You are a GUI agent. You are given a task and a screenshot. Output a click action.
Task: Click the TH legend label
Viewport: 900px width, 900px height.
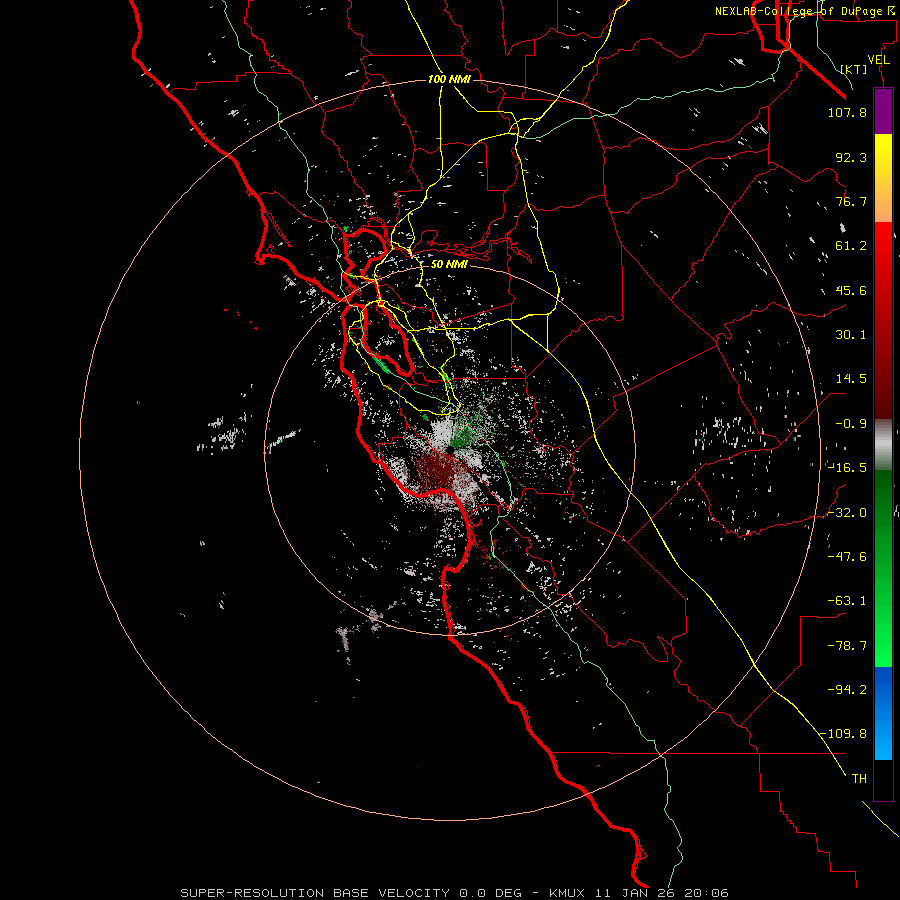pyautogui.click(x=859, y=779)
